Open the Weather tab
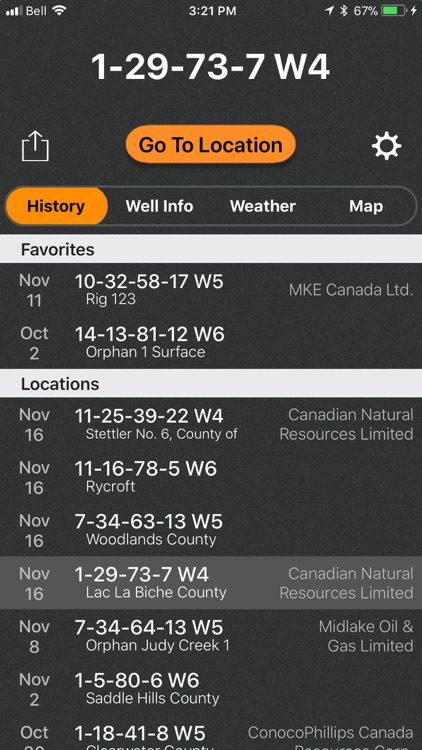This screenshot has width=422, height=750. (x=263, y=206)
